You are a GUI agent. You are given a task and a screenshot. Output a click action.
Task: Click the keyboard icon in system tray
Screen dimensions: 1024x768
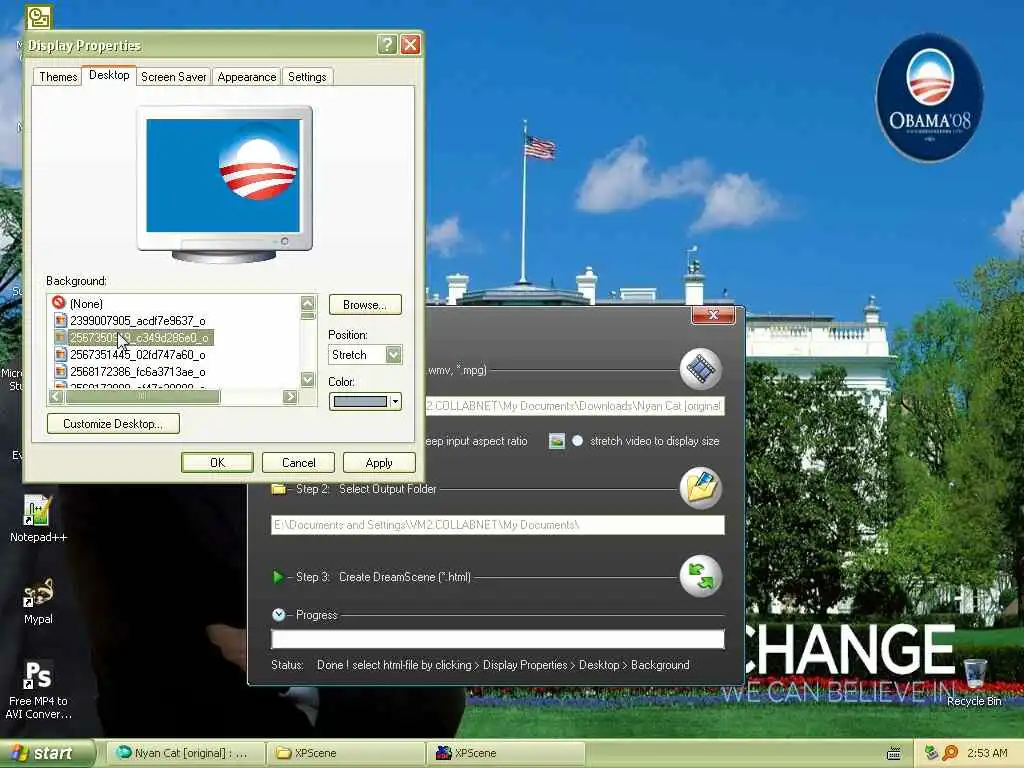[894, 754]
